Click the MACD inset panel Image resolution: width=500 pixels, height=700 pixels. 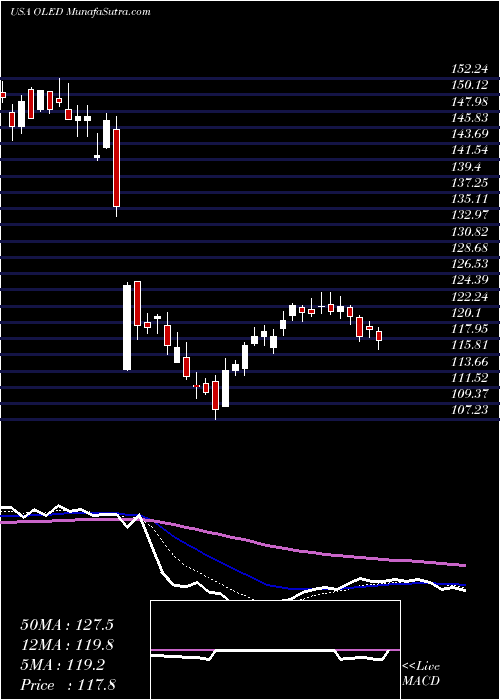click(x=275, y=650)
